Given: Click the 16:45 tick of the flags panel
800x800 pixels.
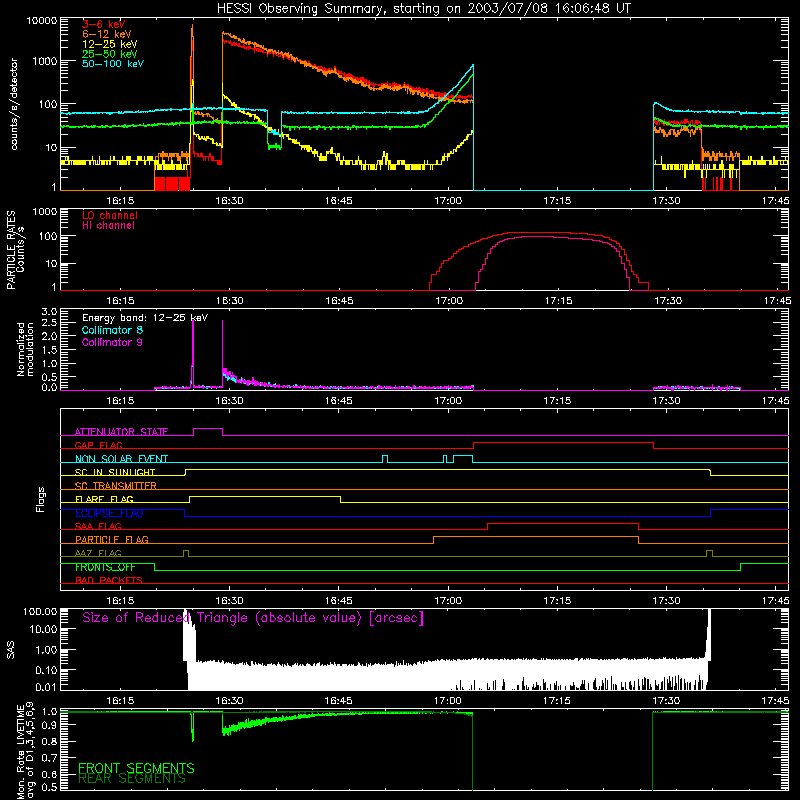Looking at the screenshot, I should point(339,601).
